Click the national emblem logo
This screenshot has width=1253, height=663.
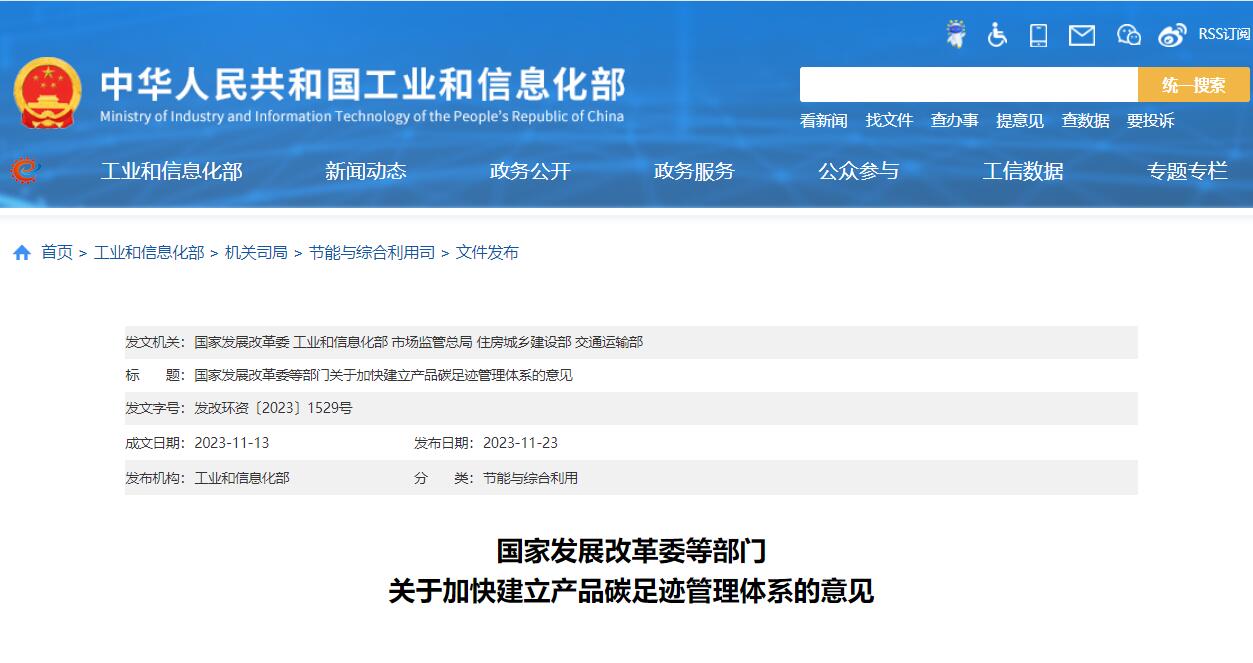point(47,92)
